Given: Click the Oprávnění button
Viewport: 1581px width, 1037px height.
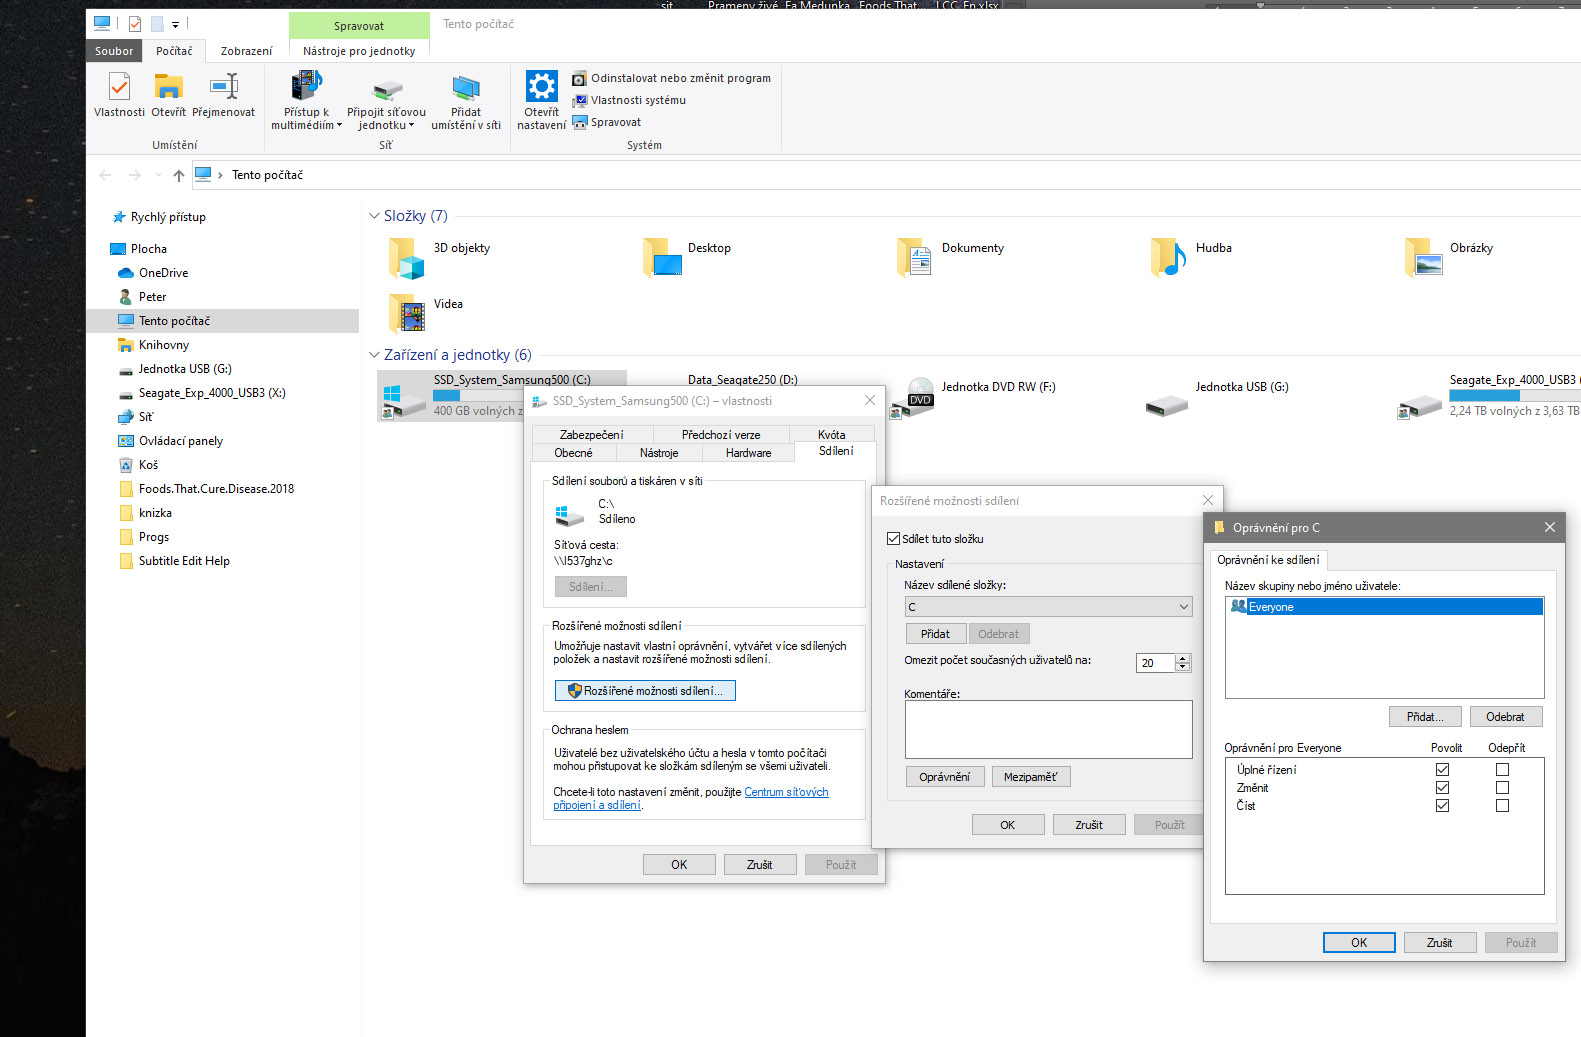Looking at the screenshot, I should pyautogui.click(x=945, y=777).
